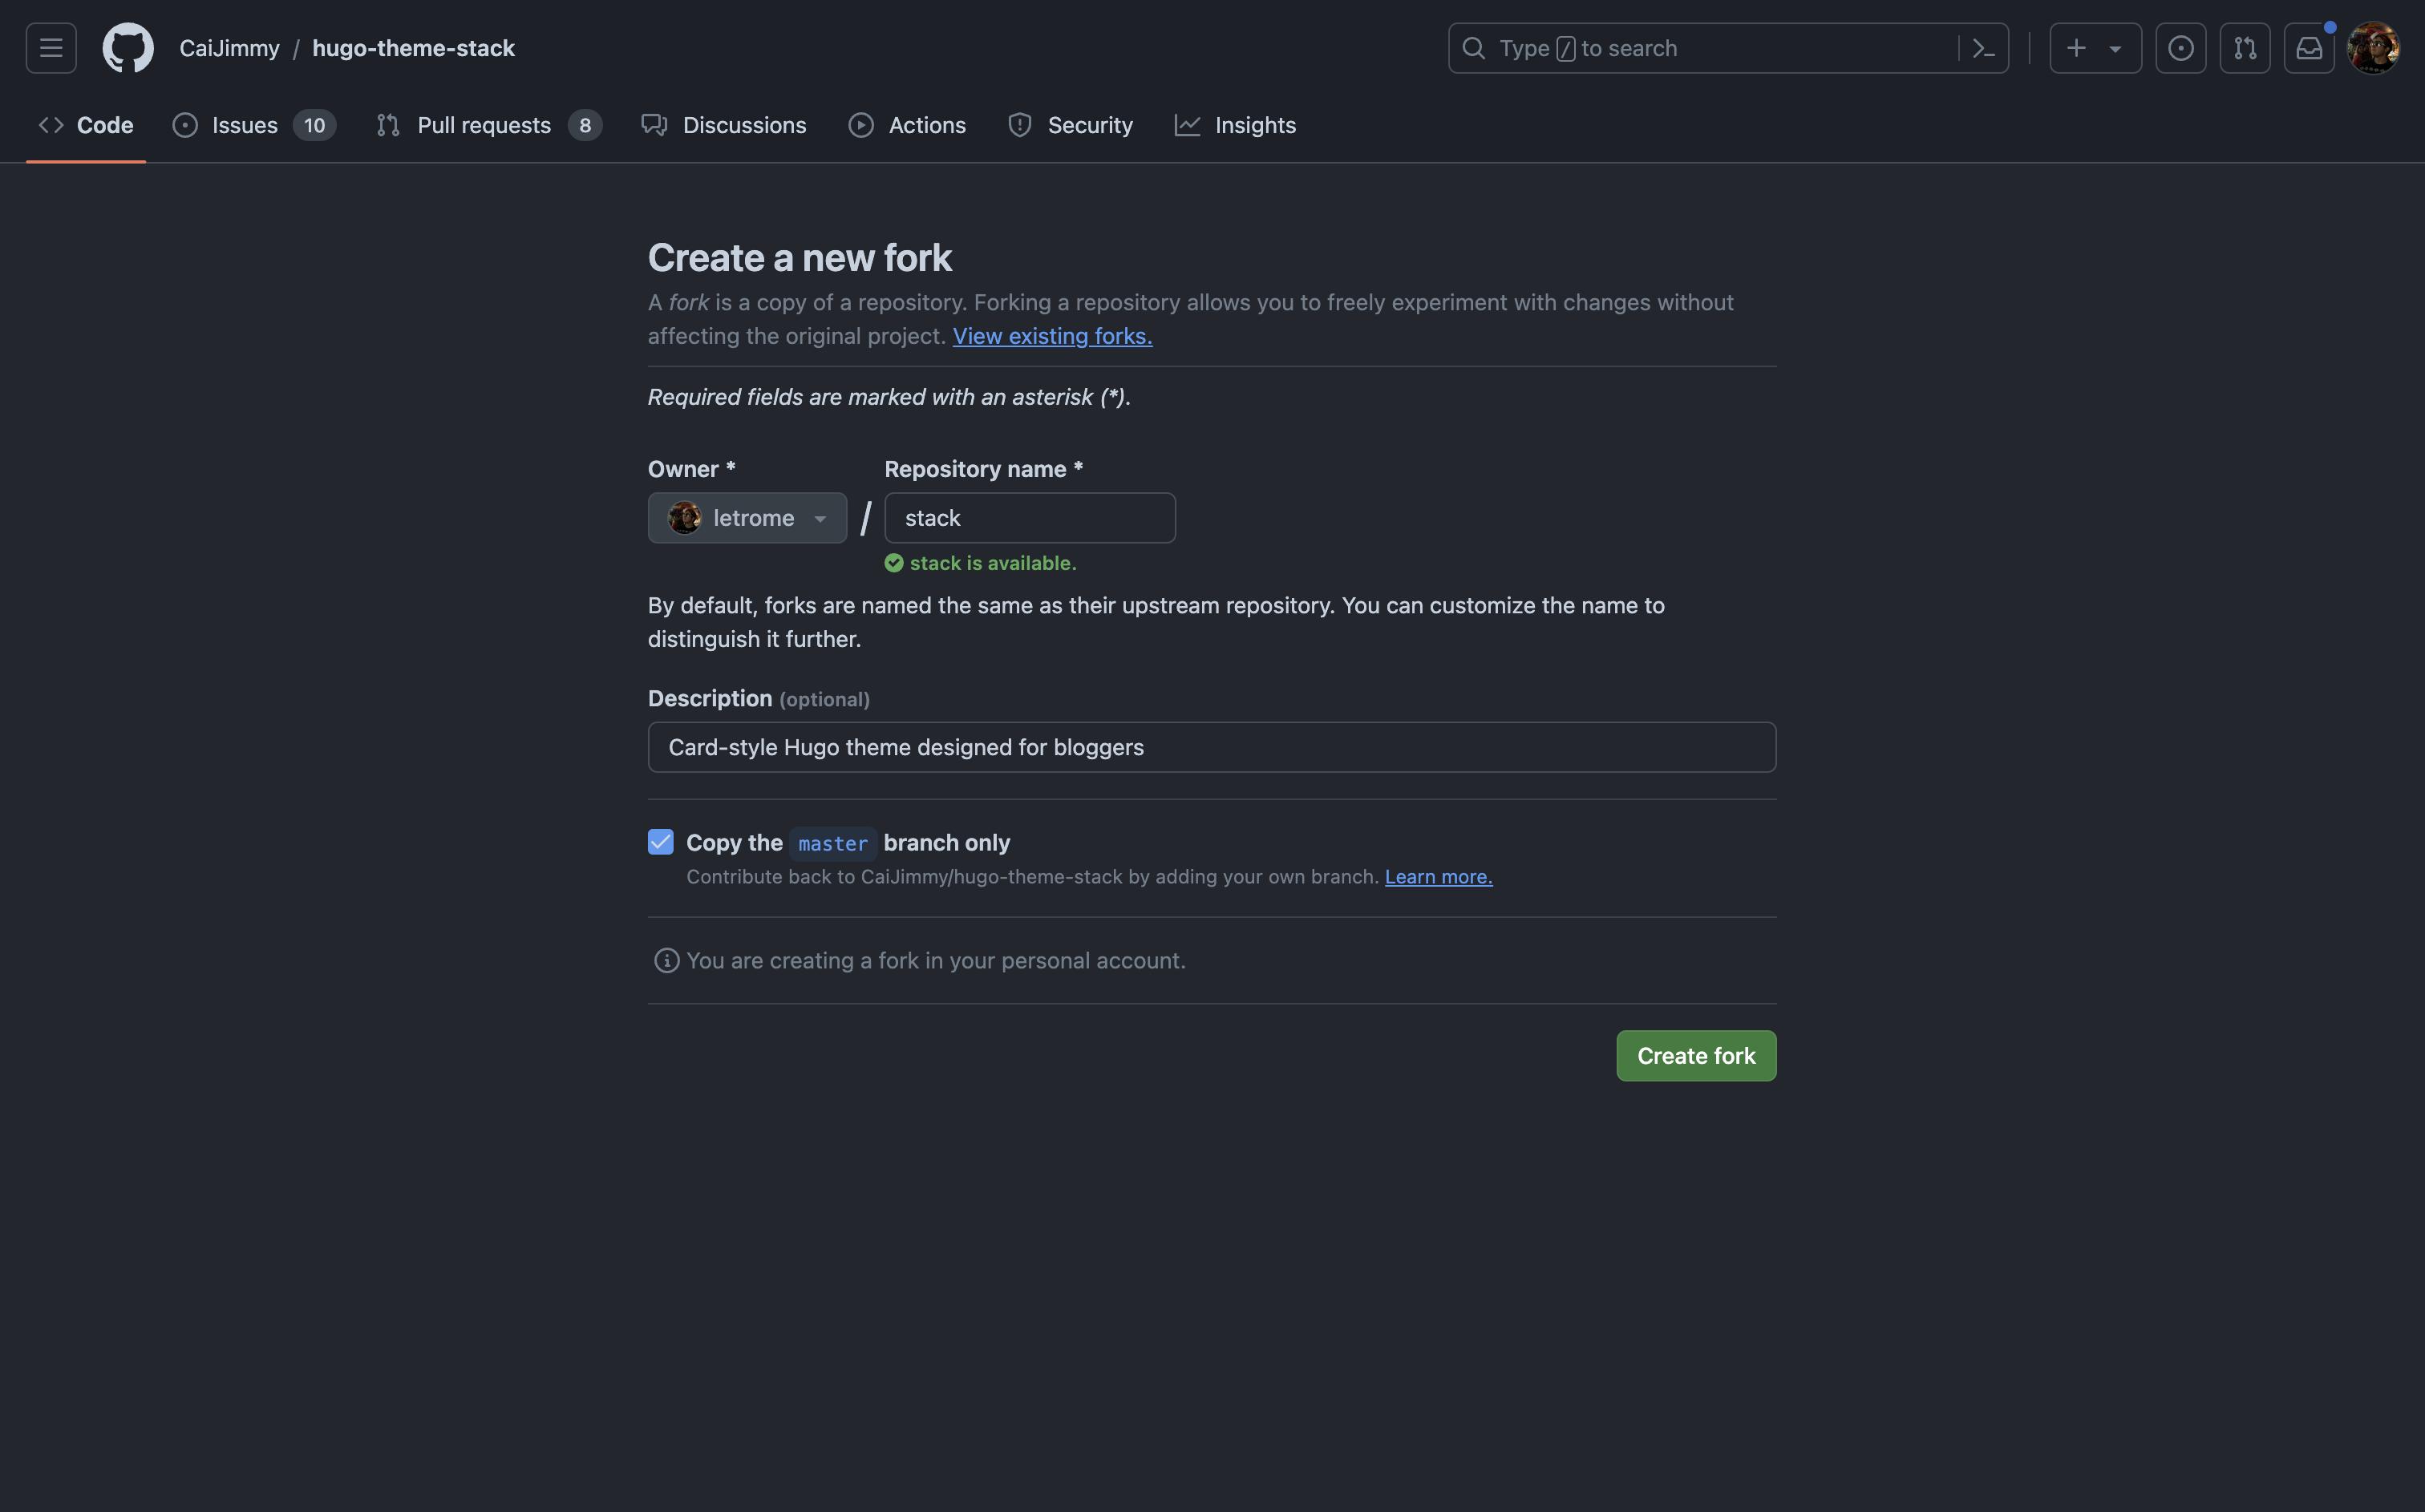Open the issues icon in header
Screen dimensions: 2425x1512
tap(2180, 48)
